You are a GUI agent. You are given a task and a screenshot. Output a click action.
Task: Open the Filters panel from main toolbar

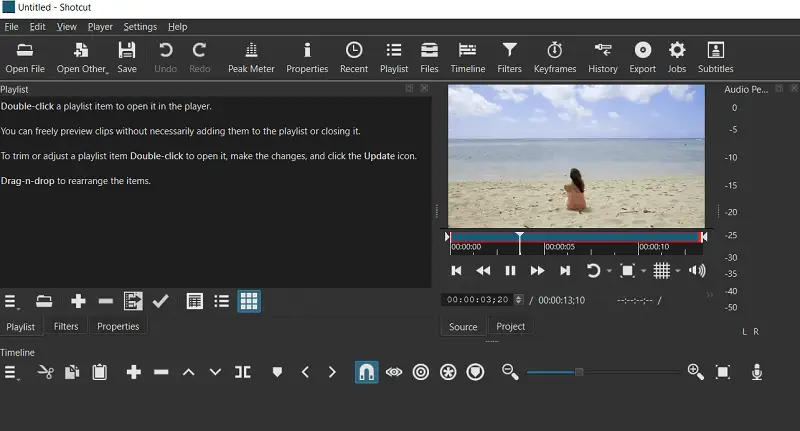click(x=509, y=58)
